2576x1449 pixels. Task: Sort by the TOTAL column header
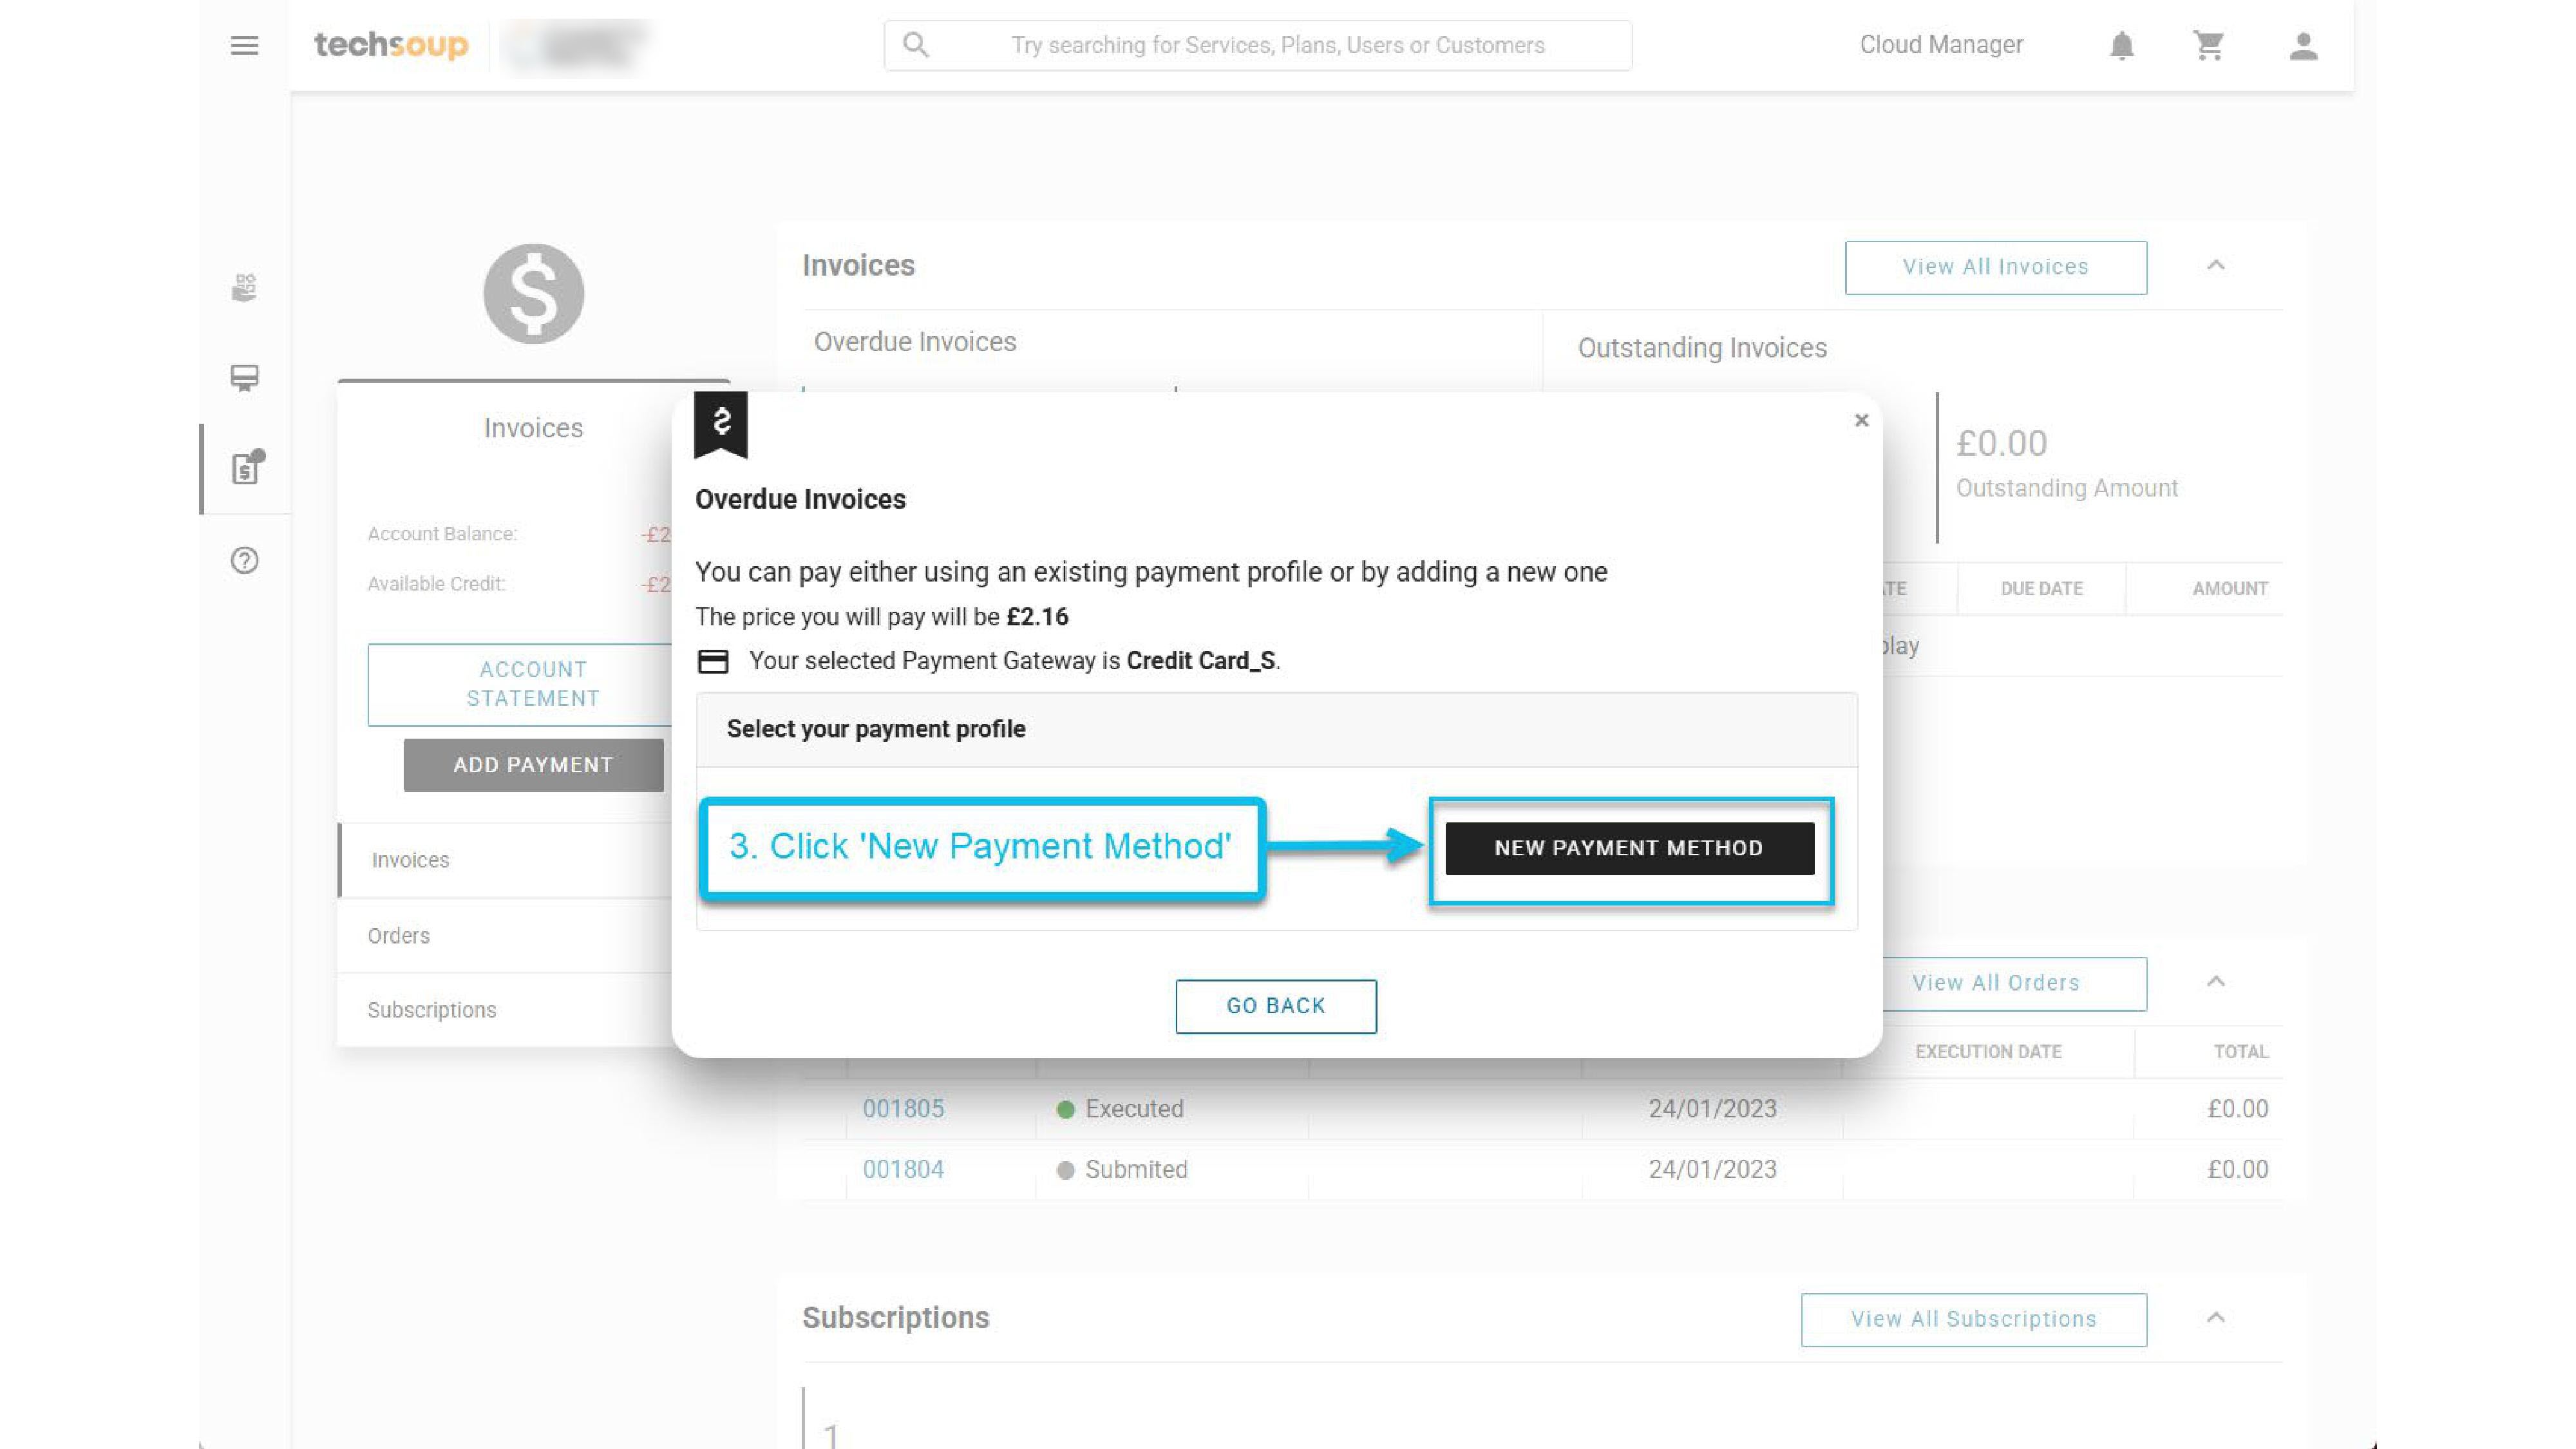[2240, 1052]
